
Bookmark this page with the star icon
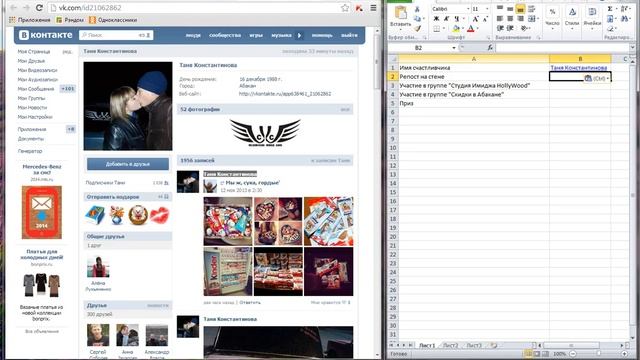tap(345, 8)
